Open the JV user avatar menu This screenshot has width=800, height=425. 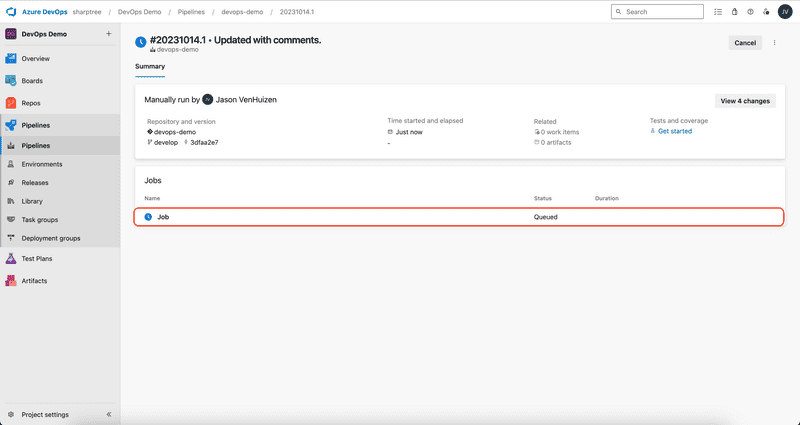(785, 12)
